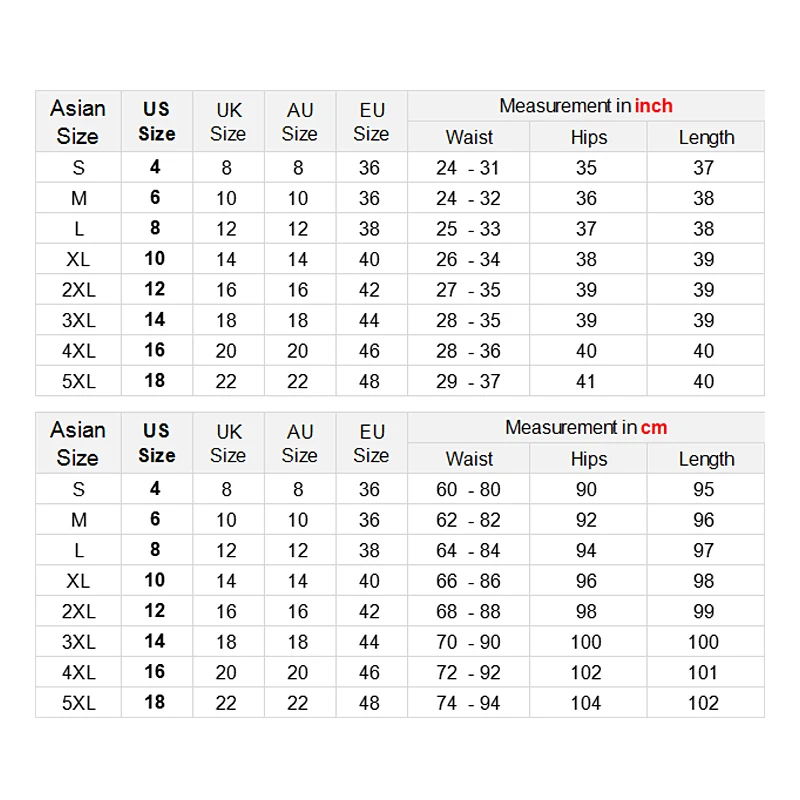
Task: Click Hips column header in inch table
Action: tap(588, 137)
